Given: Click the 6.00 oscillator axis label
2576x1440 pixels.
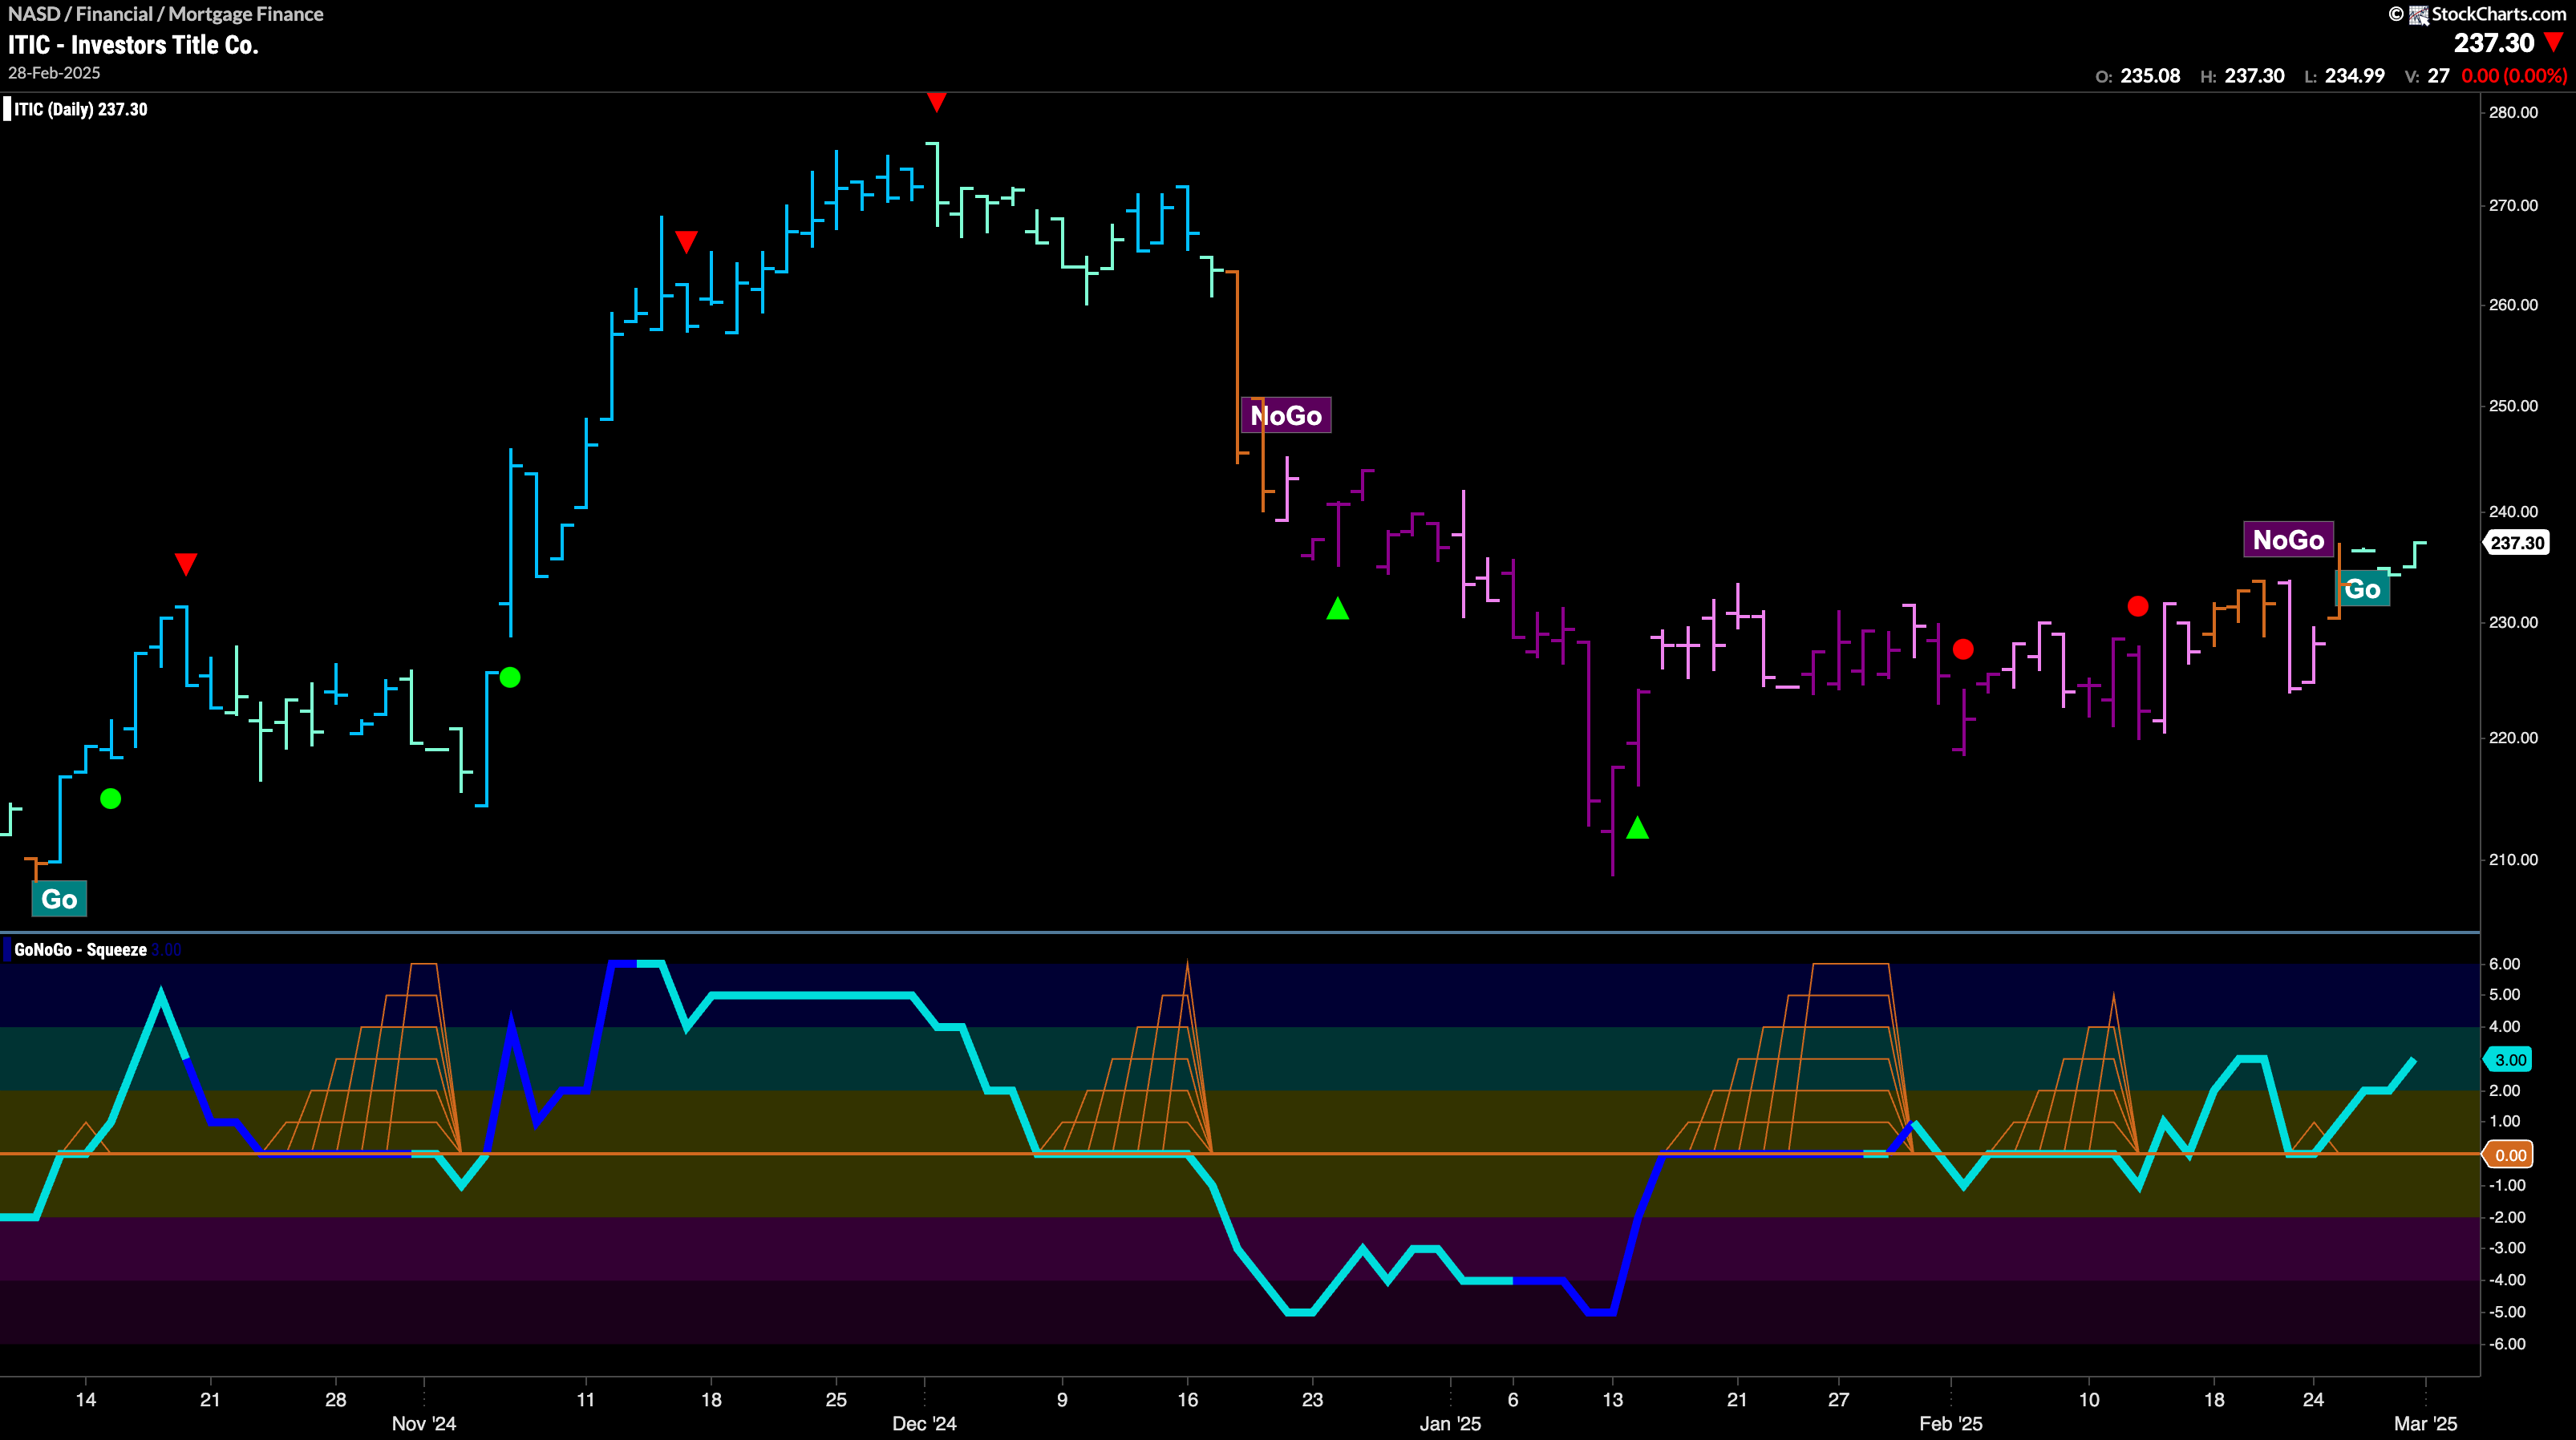Looking at the screenshot, I should (2504, 964).
